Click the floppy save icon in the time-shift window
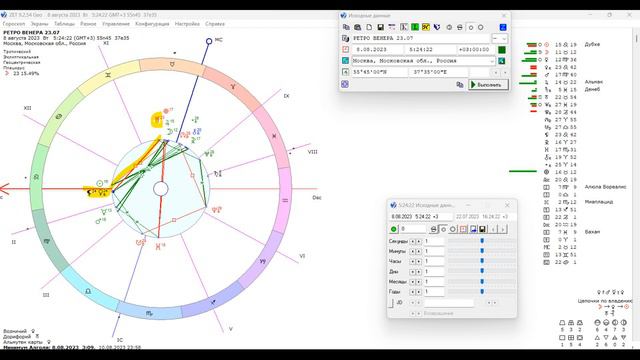640x360 pixels. click(x=482, y=229)
